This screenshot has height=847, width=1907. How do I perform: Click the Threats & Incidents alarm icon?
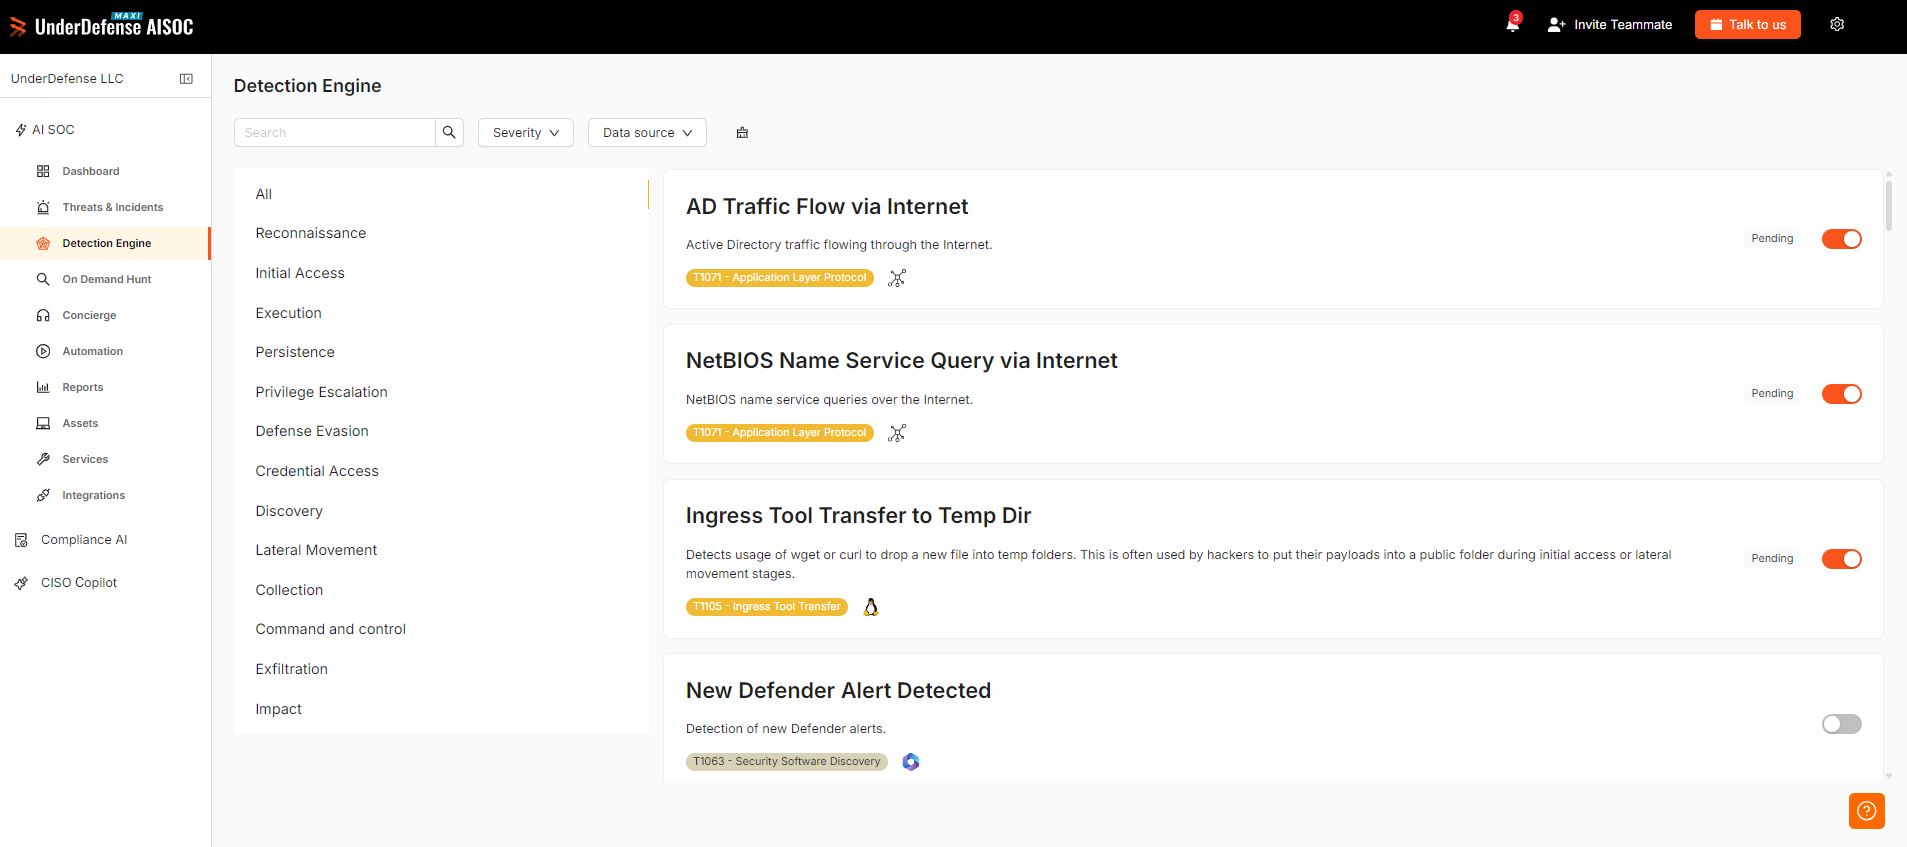(43, 207)
